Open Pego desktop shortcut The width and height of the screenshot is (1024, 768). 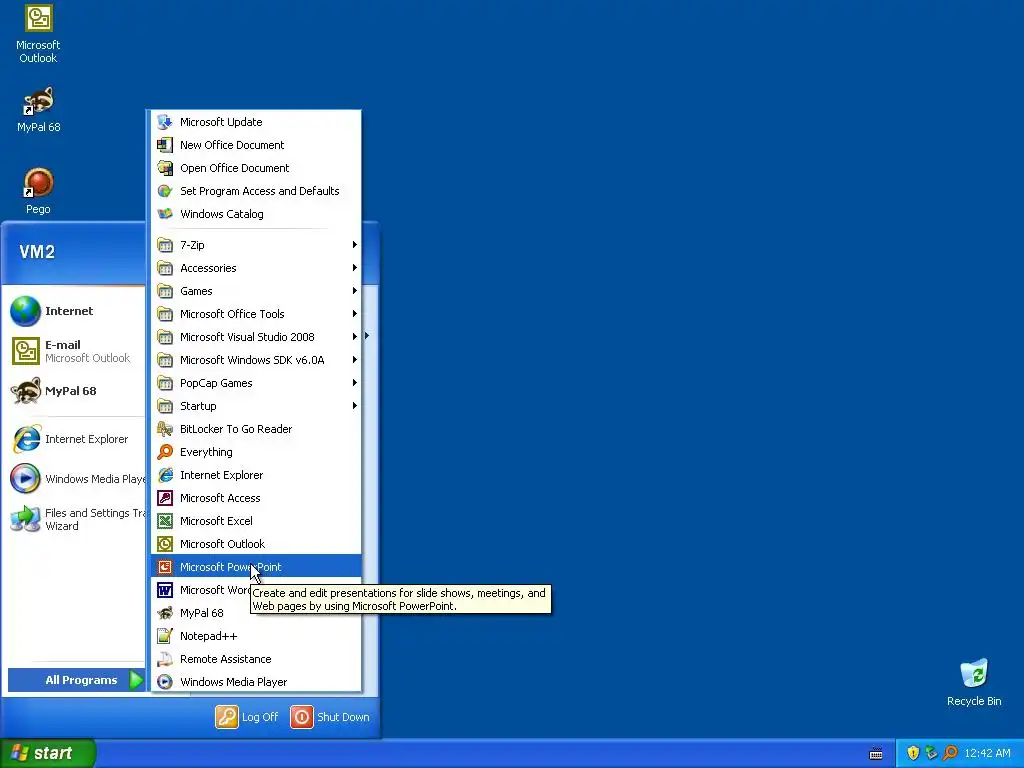(38, 191)
